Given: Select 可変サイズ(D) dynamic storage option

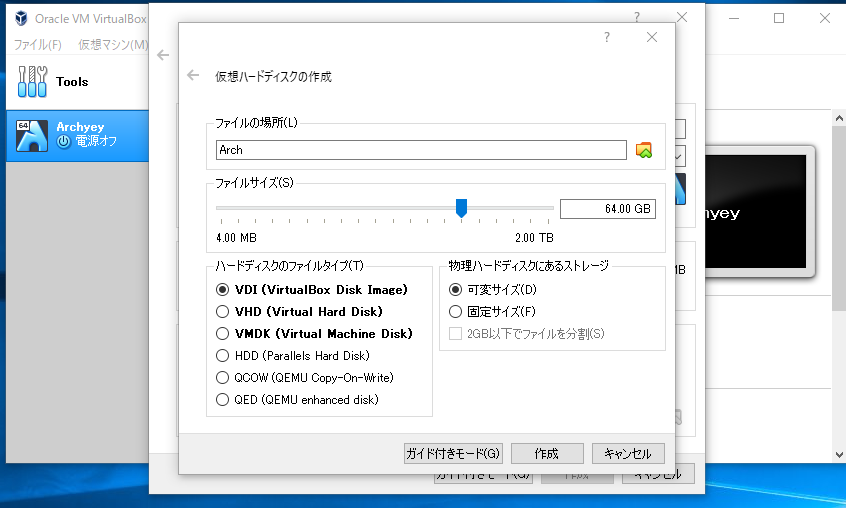Looking at the screenshot, I should point(455,290).
